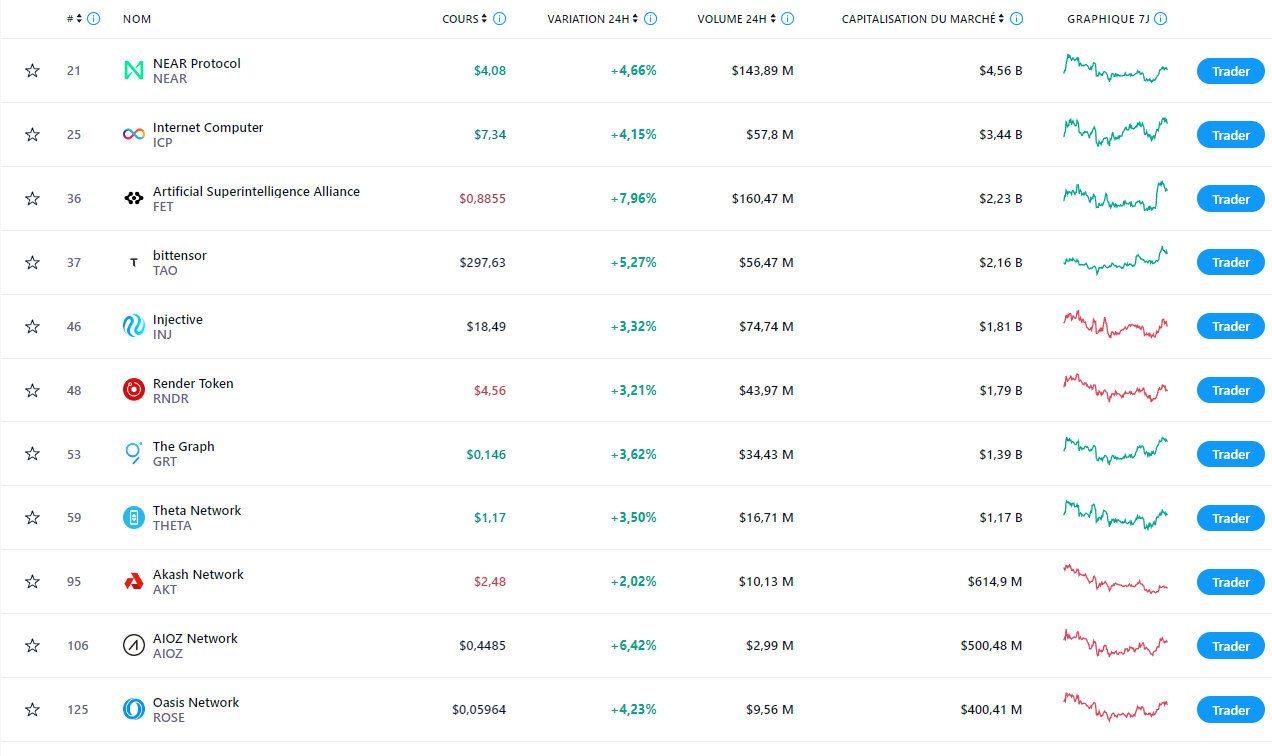The width and height of the screenshot is (1272, 756).
Task: Open AIOZ Network 7-day chart
Action: pos(1115,645)
